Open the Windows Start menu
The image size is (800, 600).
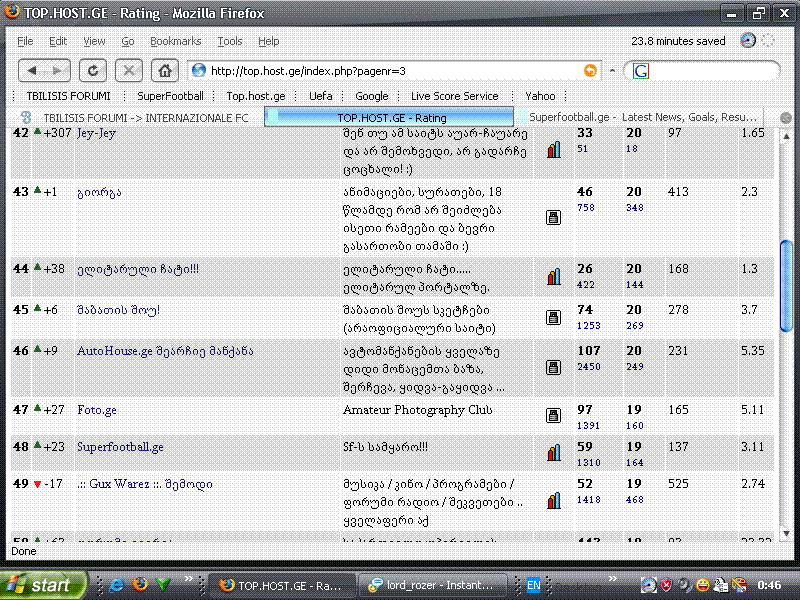coord(41,584)
